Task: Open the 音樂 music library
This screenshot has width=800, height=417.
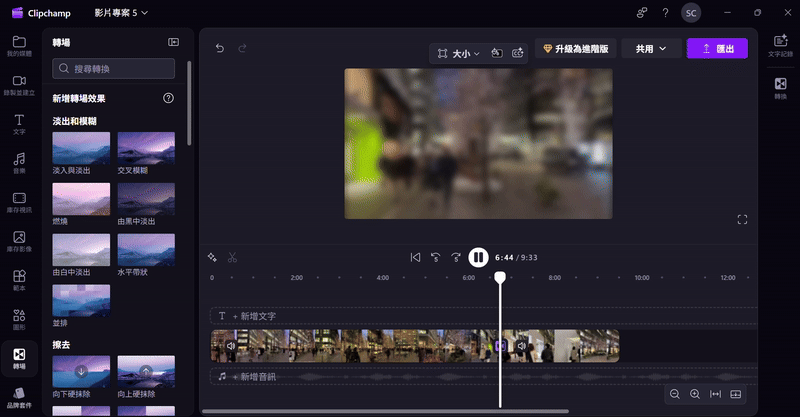Action: [x=19, y=163]
